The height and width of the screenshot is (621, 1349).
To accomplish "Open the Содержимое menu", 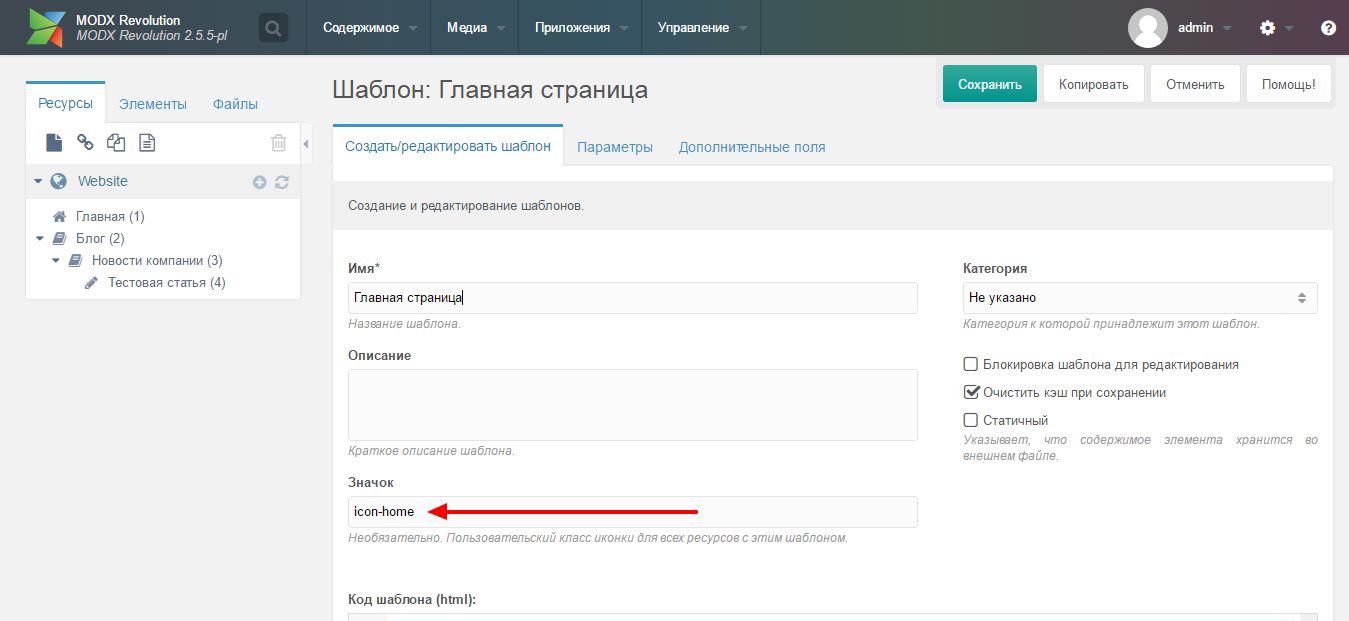I will tap(370, 28).
